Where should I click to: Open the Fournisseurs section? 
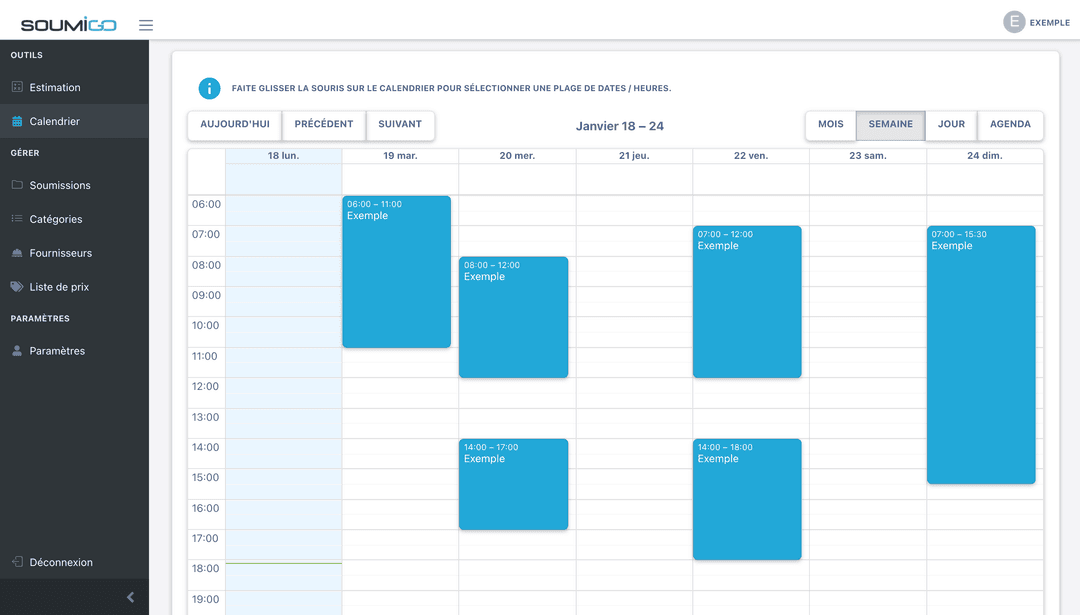point(60,253)
